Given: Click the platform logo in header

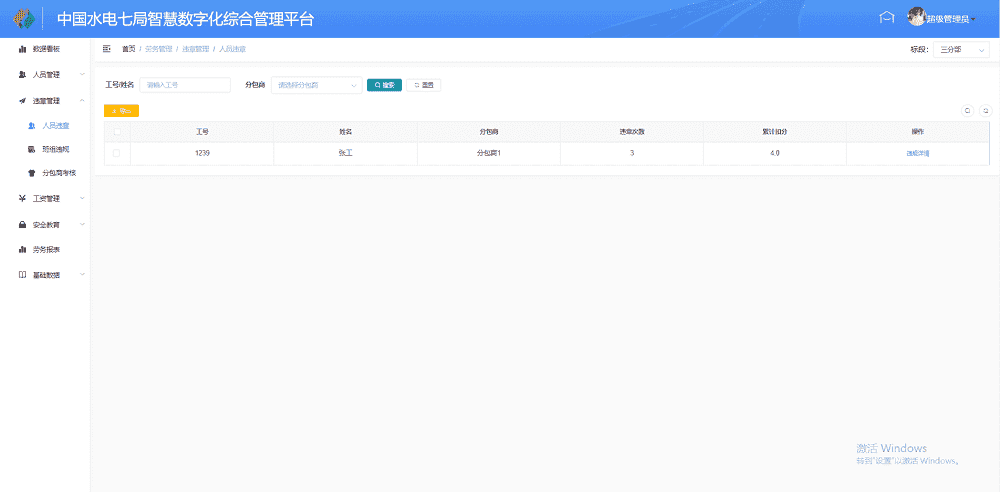Looking at the screenshot, I should [x=22, y=18].
